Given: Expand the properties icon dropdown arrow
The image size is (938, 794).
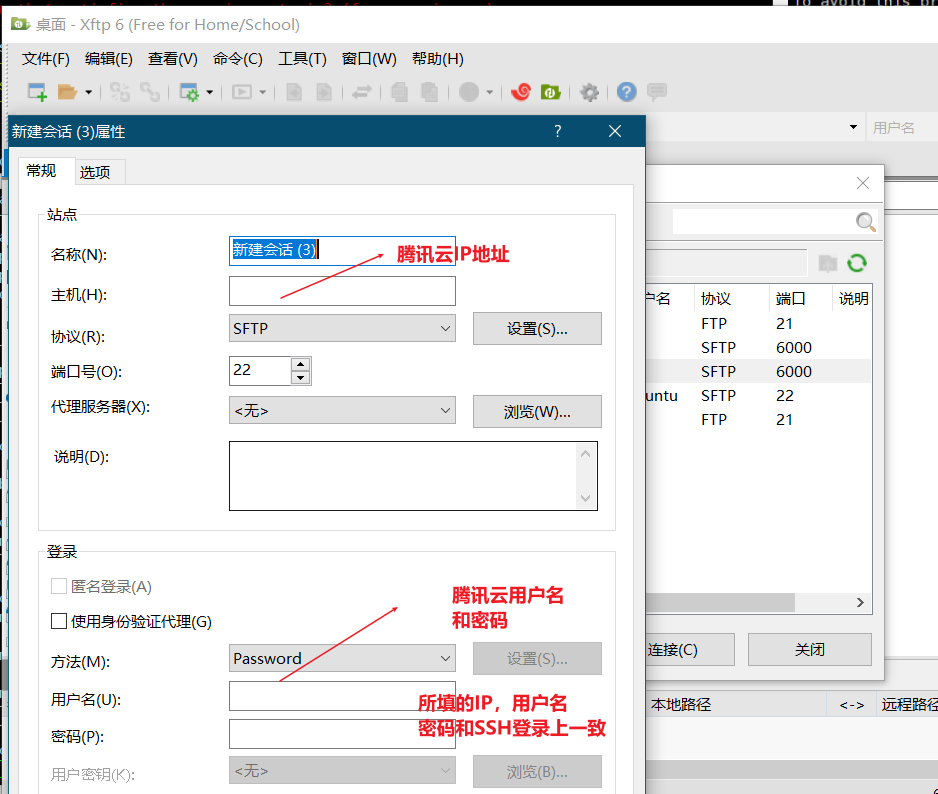Looking at the screenshot, I should coord(209,92).
